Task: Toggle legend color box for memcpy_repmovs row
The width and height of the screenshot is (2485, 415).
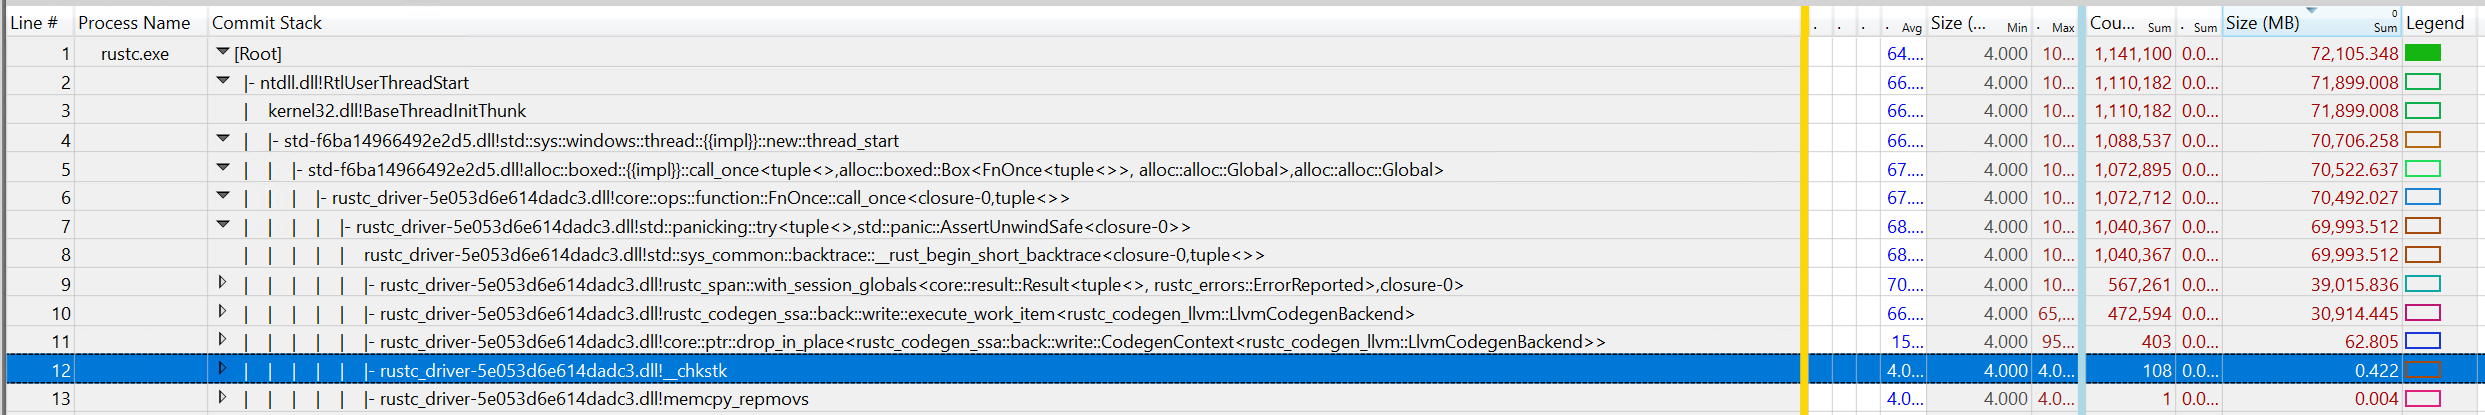Action: click(x=2422, y=399)
